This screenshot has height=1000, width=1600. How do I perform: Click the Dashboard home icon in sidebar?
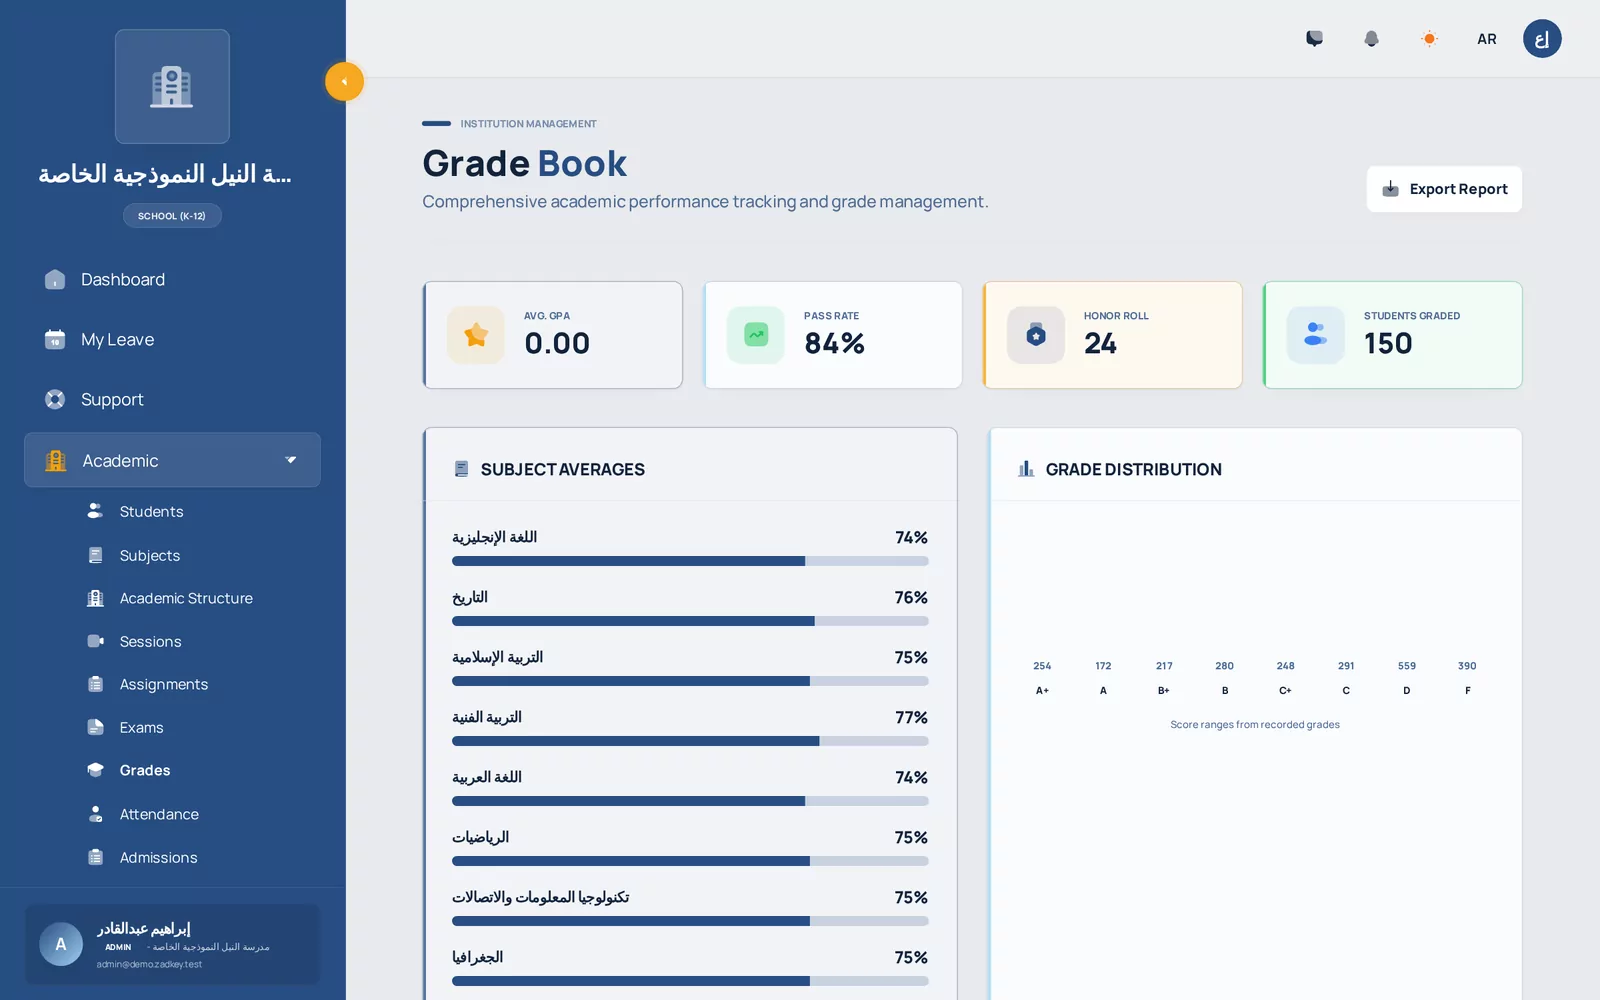[55, 280]
